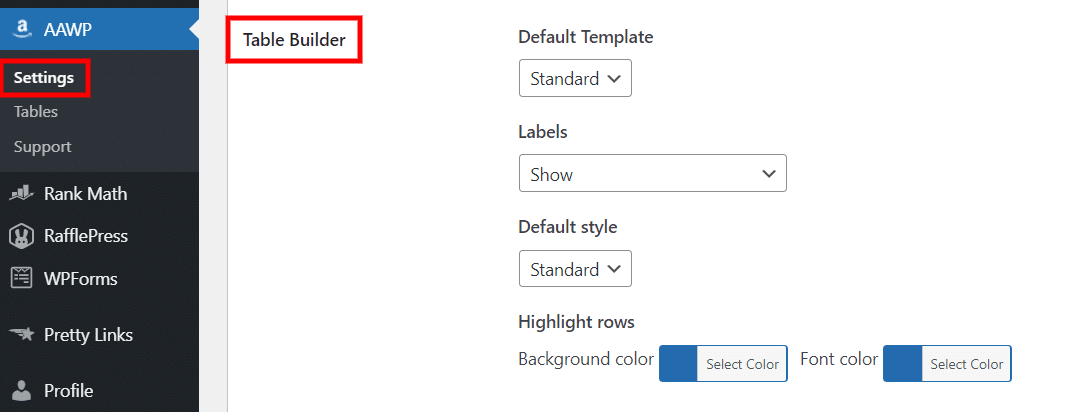The height and width of the screenshot is (412, 1065).
Task: Open the Default Template dropdown
Action: pyautogui.click(x=575, y=78)
